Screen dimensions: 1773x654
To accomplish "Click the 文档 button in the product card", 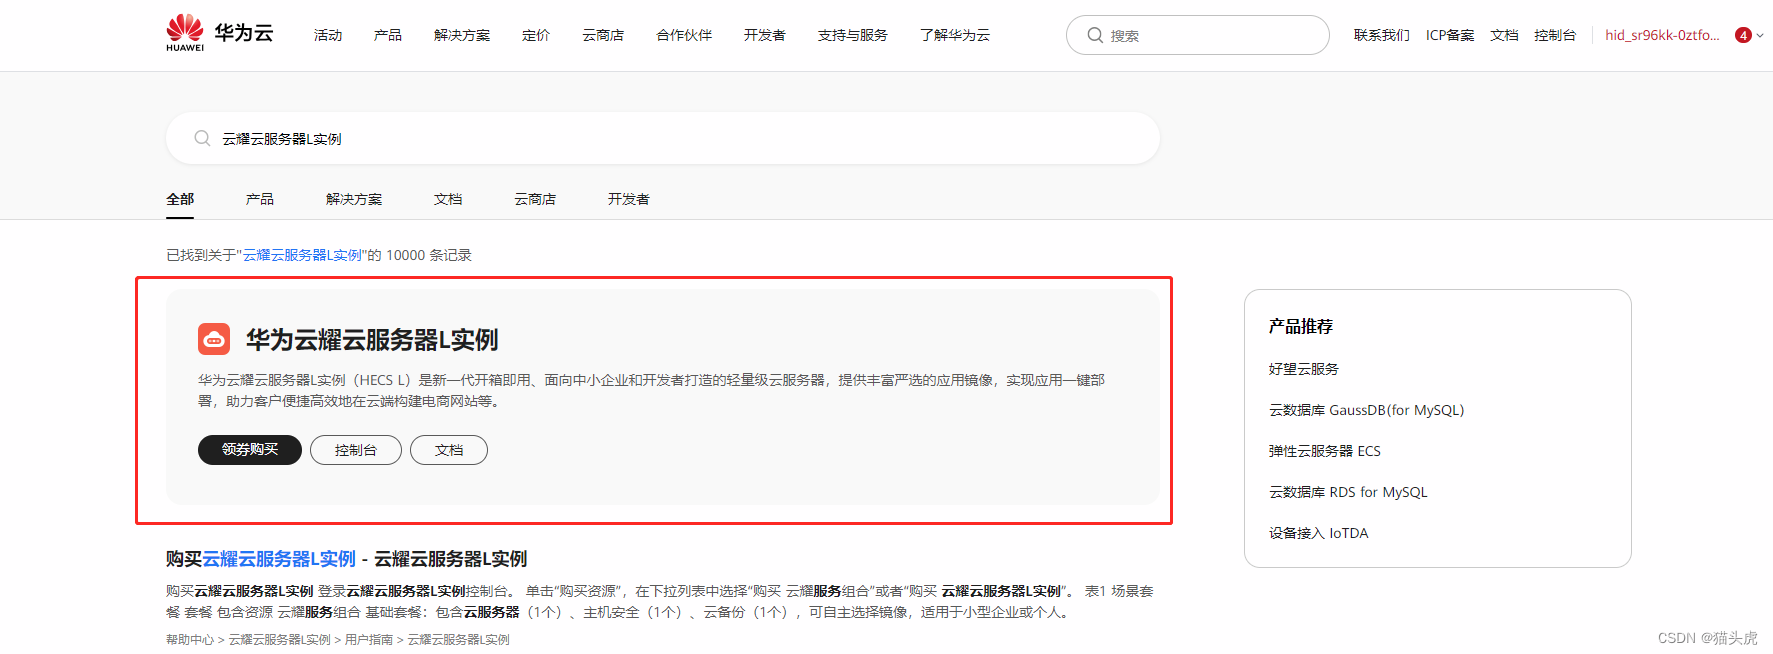I will point(449,450).
